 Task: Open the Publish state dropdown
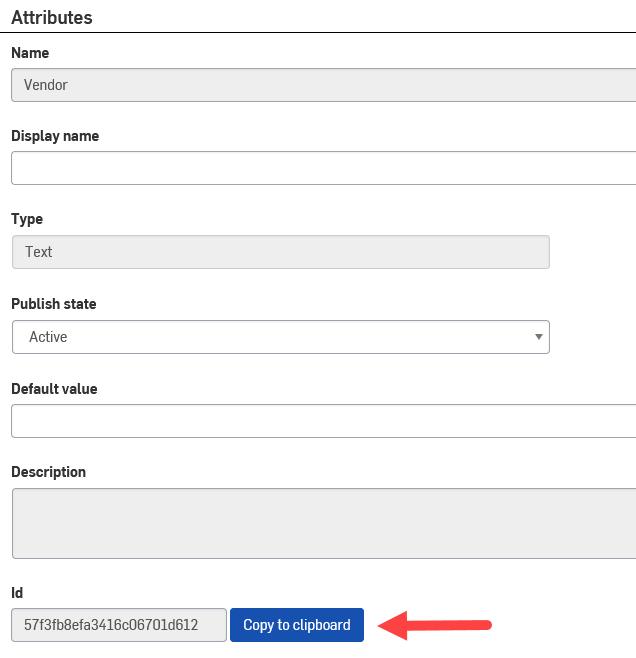point(280,337)
